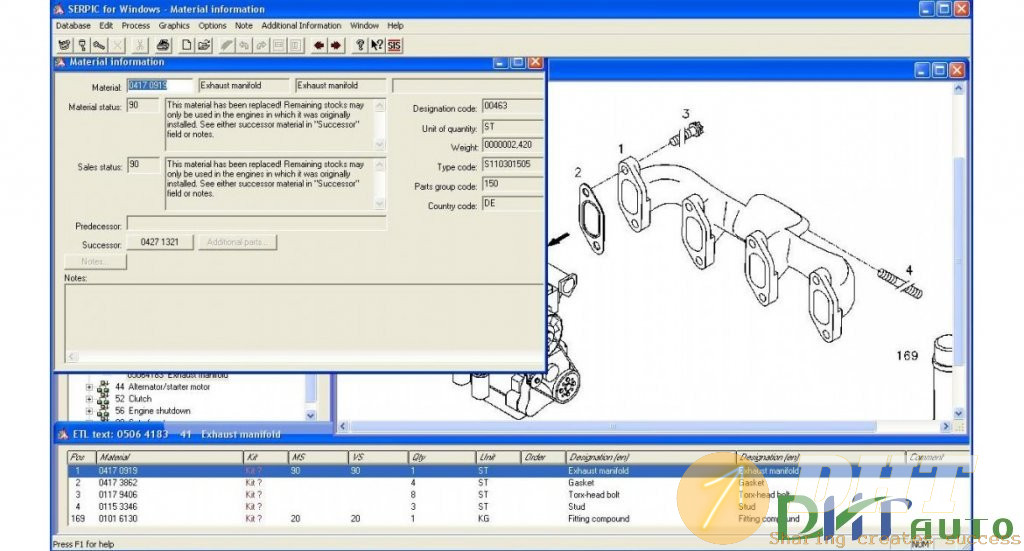Click the drawing's horizontal scrollbar left arrow
This screenshot has height=551, width=1024.
tap(343, 426)
